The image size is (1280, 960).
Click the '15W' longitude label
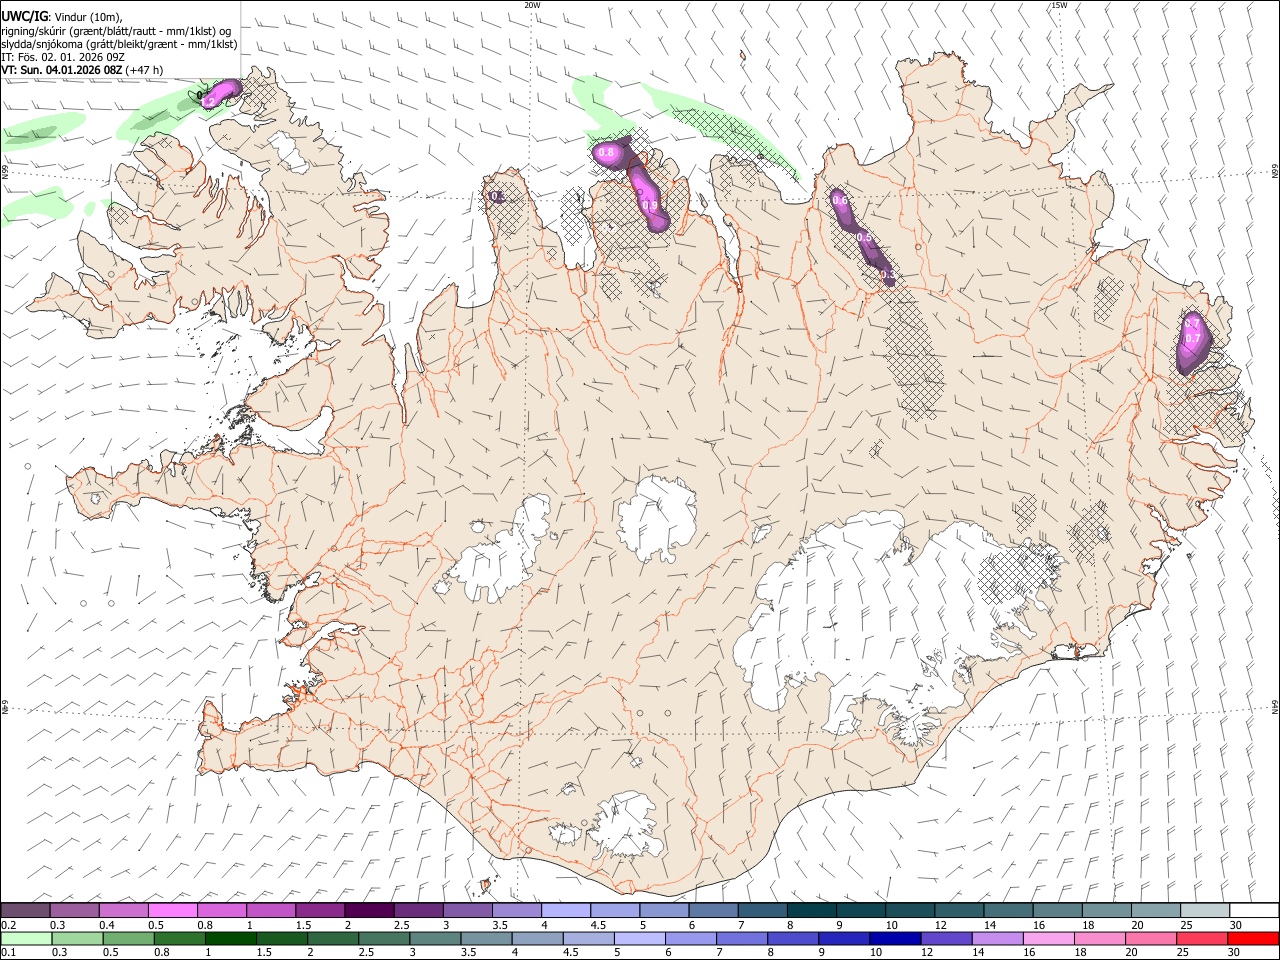click(x=1058, y=5)
